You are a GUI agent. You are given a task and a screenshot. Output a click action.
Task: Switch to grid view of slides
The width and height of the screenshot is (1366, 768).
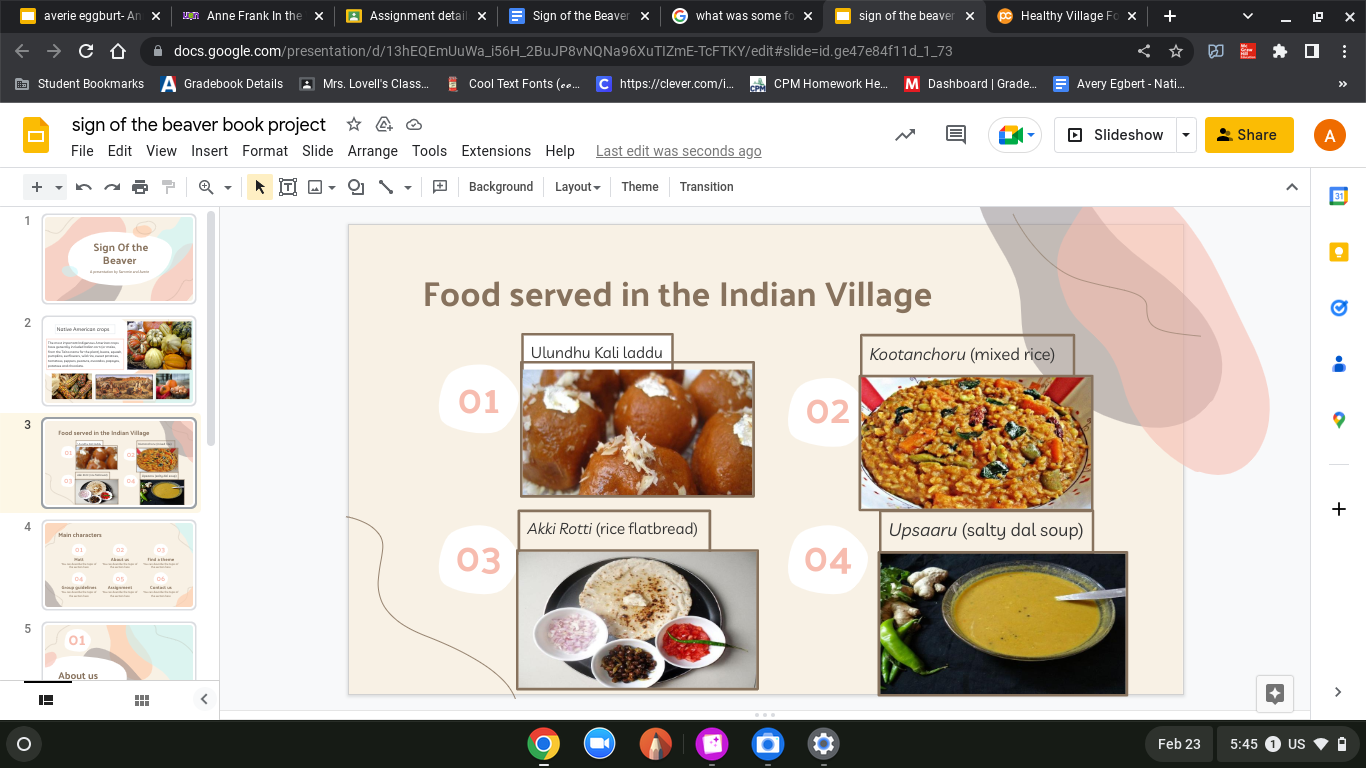coord(142,700)
